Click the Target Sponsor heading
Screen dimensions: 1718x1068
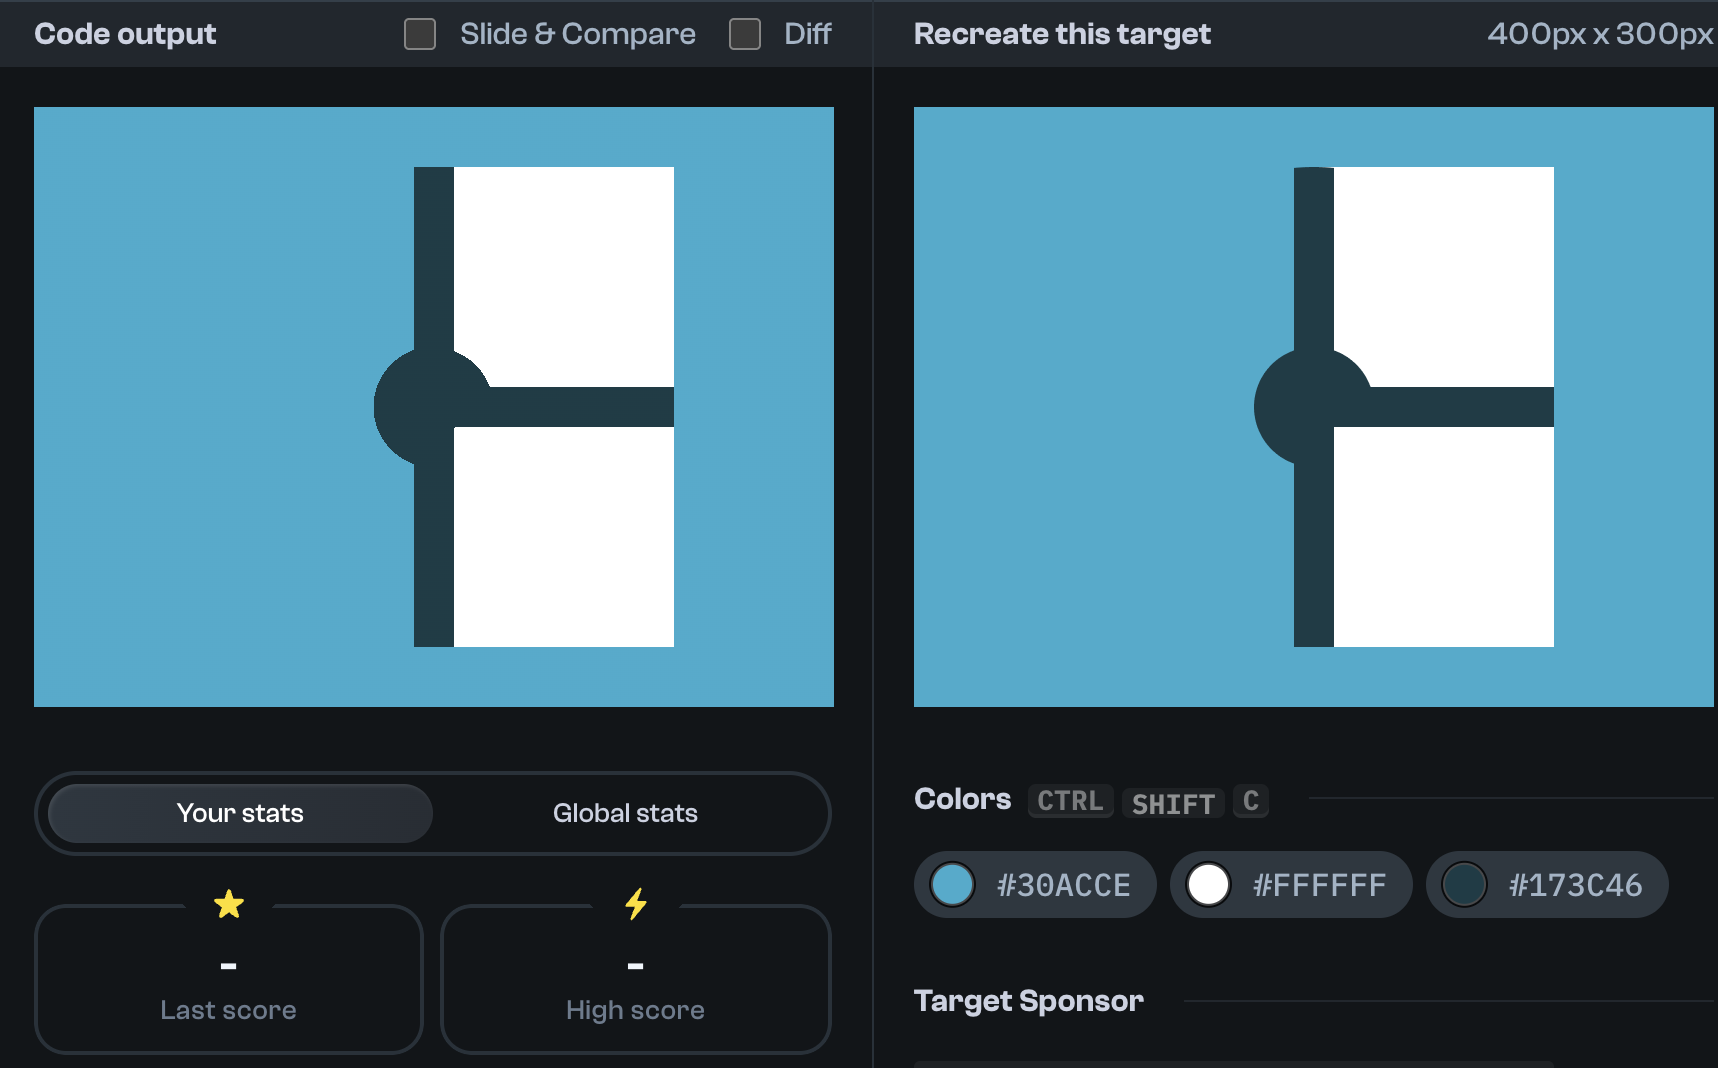pyautogui.click(x=1029, y=1001)
